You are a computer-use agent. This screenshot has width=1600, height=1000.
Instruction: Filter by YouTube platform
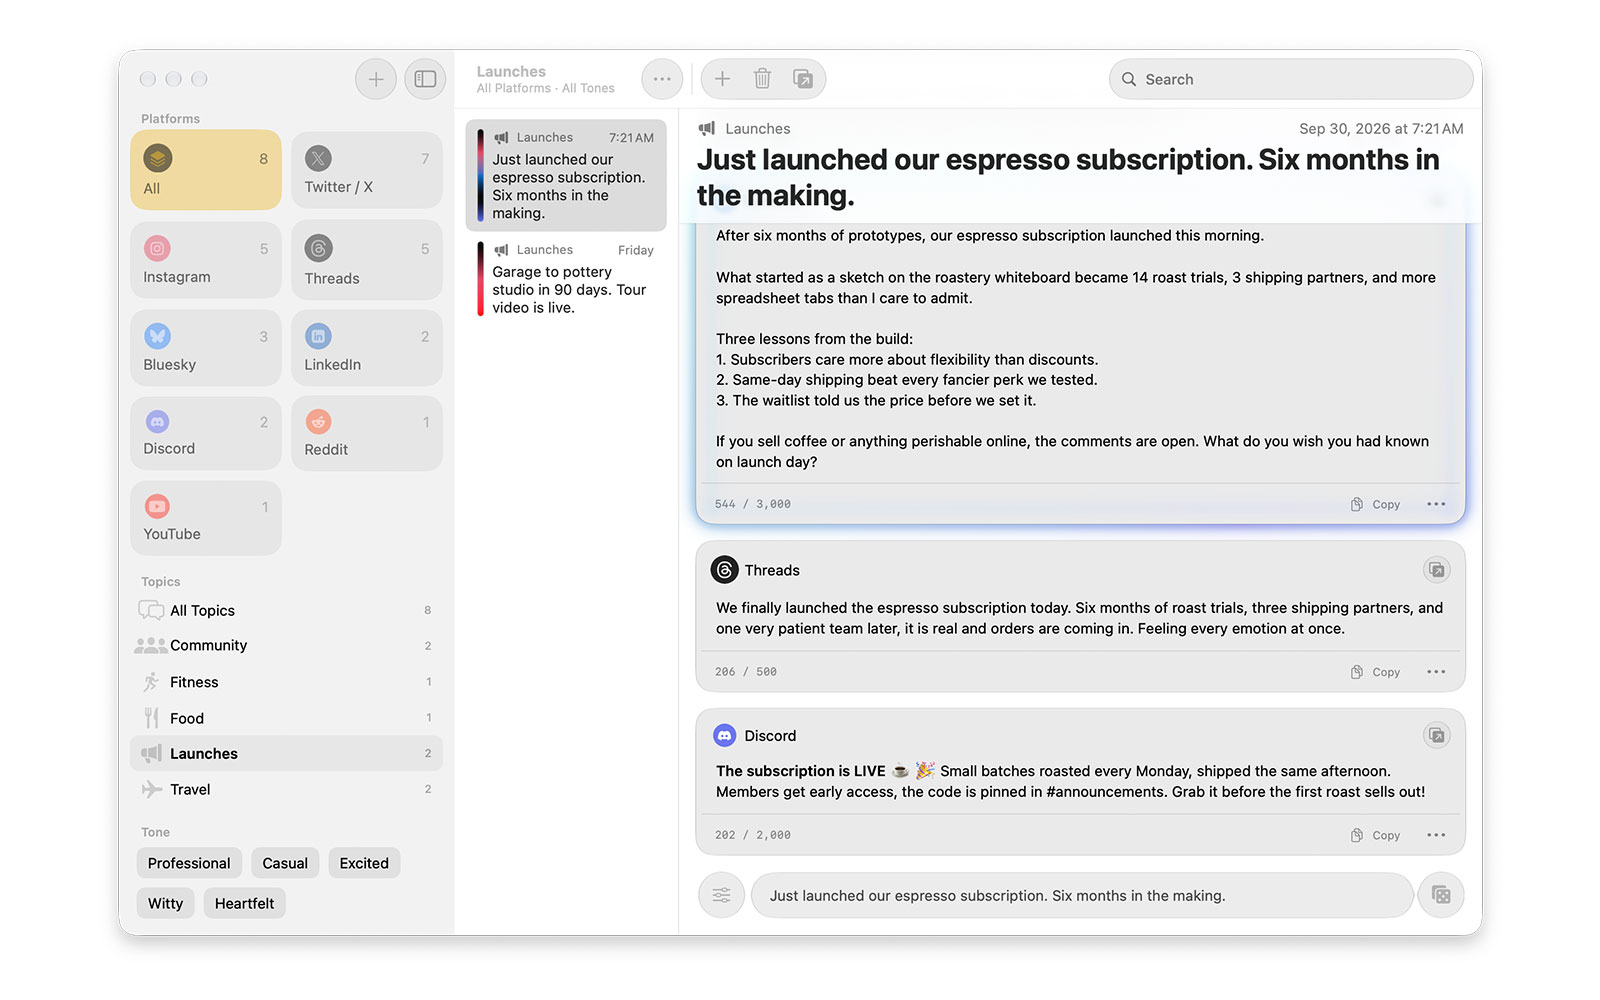(x=206, y=518)
